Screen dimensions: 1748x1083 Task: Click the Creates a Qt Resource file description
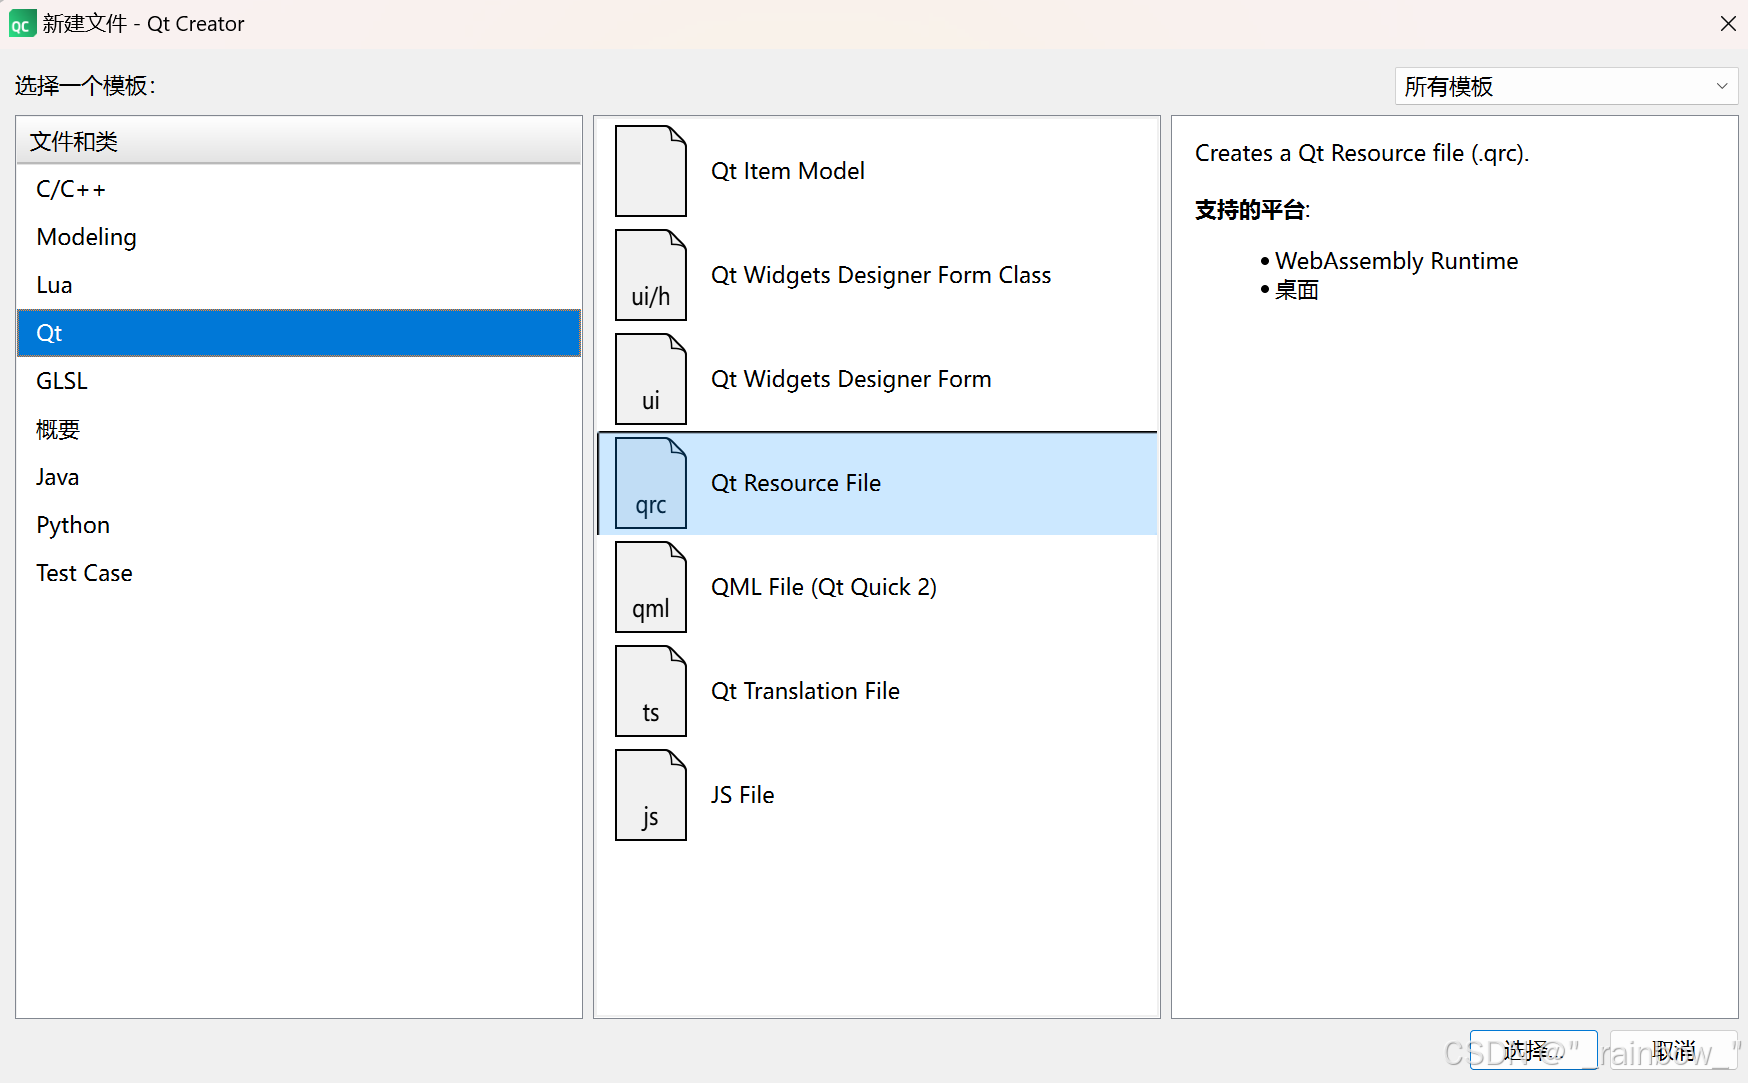tap(1362, 153)
